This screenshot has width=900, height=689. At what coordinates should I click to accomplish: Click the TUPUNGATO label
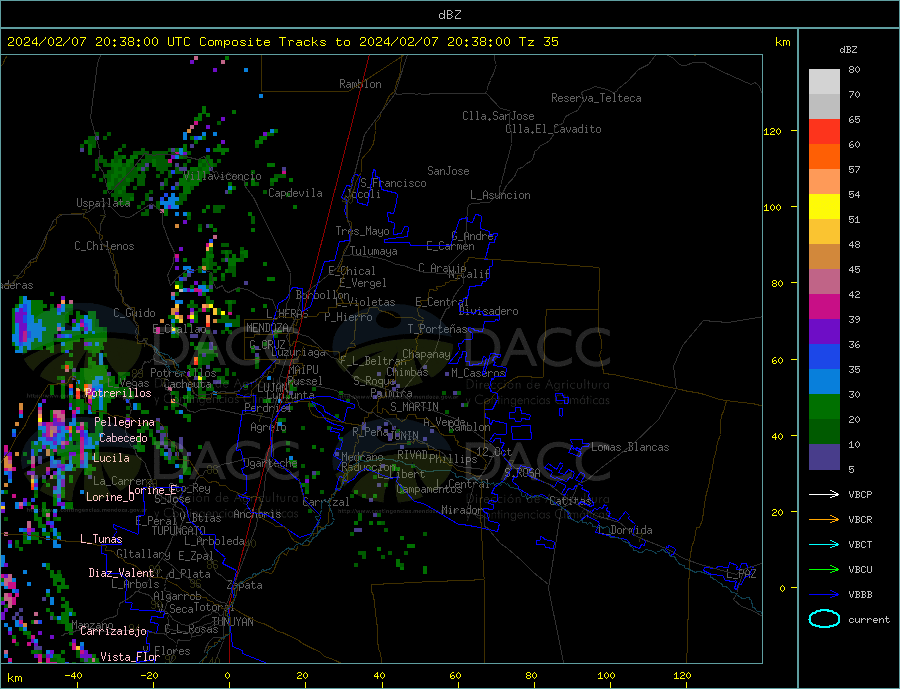tap(179, 531)
